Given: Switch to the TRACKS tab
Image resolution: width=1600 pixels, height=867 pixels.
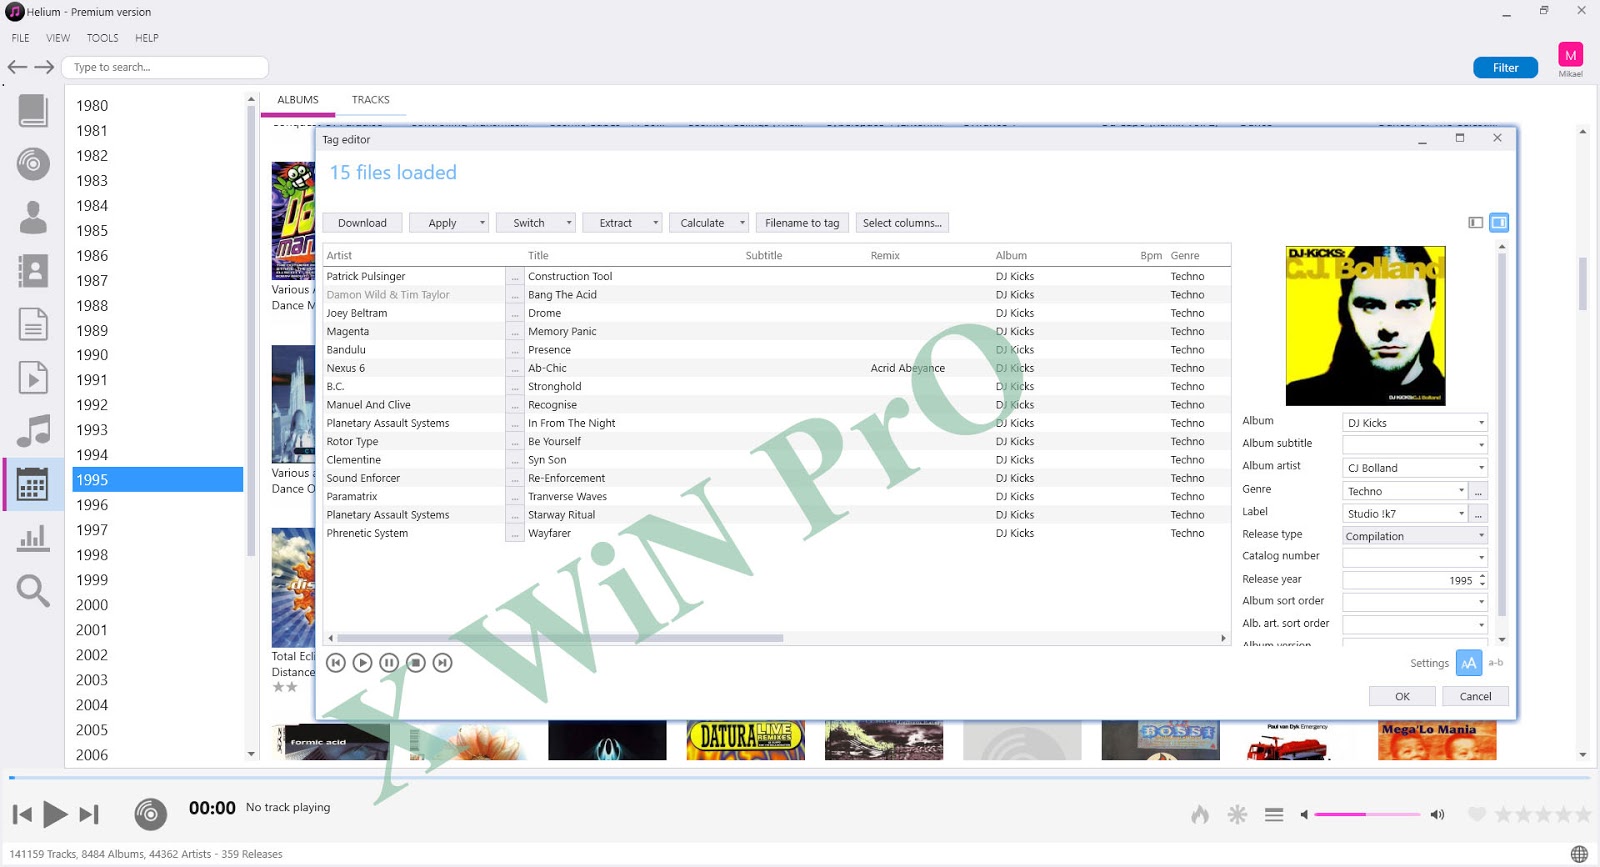Looking at the screenshot, I should (x=370, y=100).
